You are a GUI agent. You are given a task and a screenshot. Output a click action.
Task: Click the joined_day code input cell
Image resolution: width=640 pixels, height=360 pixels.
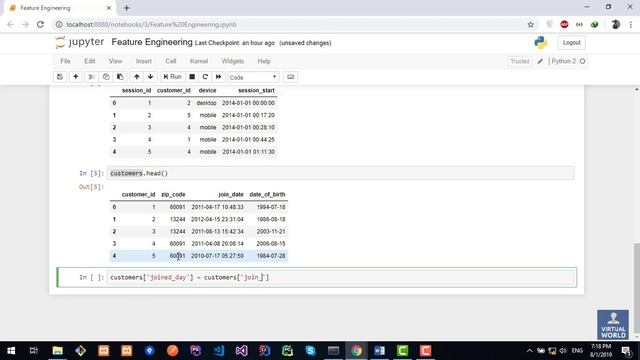pyautogui.click(x=342, y=278)
